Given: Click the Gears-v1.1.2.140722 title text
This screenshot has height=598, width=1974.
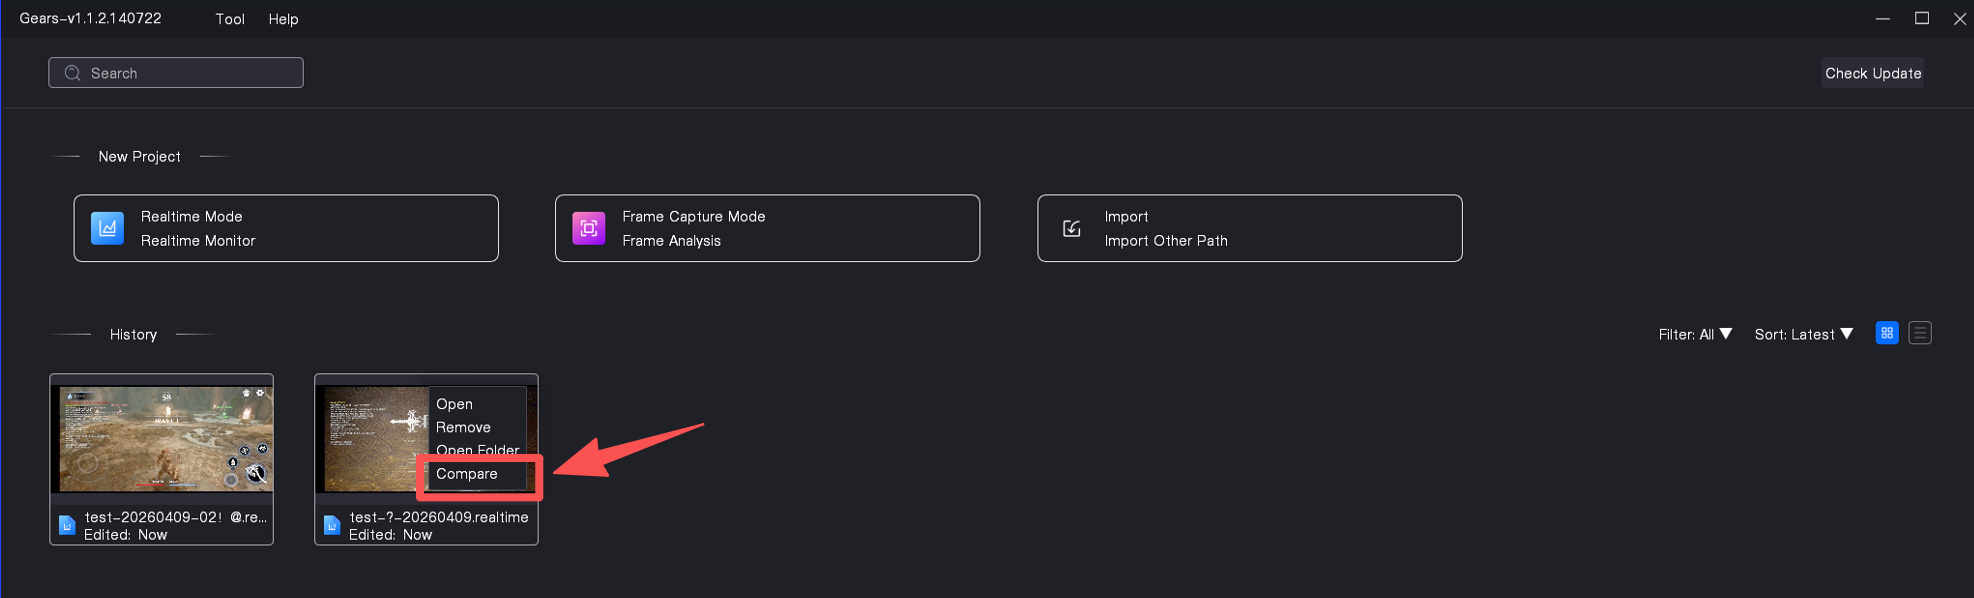Looking at the screenshot, I should click(x=90, y=18).
